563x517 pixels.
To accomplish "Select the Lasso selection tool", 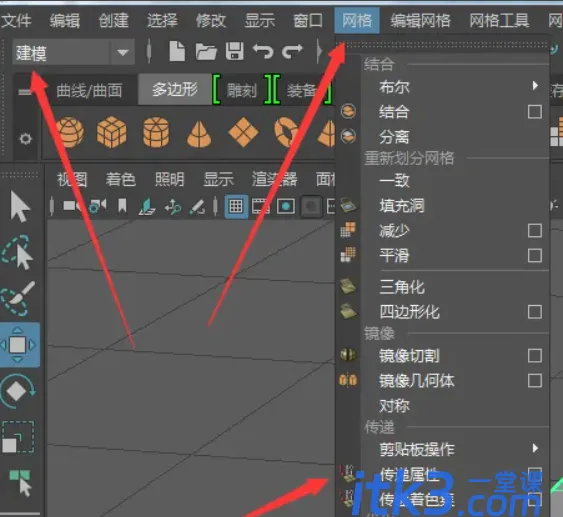I will coord(18,252).
